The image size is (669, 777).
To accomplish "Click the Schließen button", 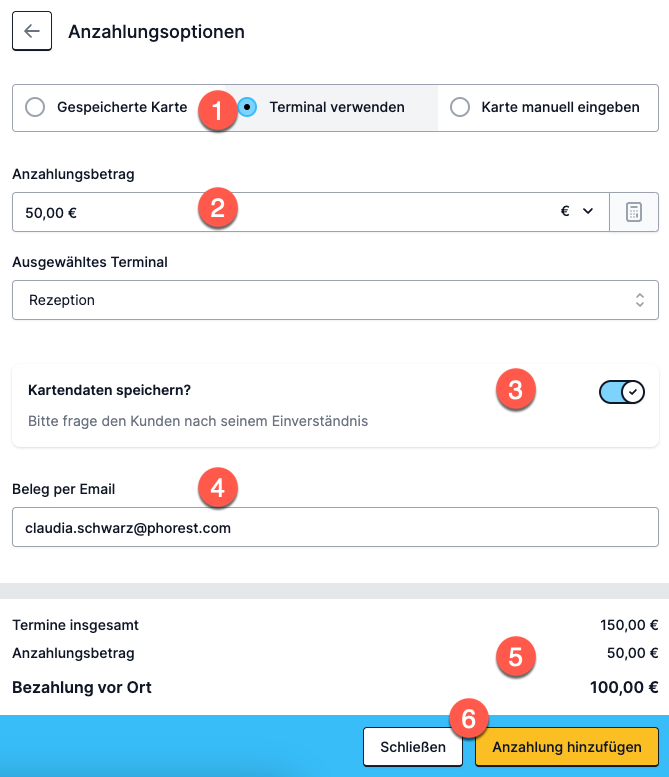I will pyautogui.click(x=413, y=747).
